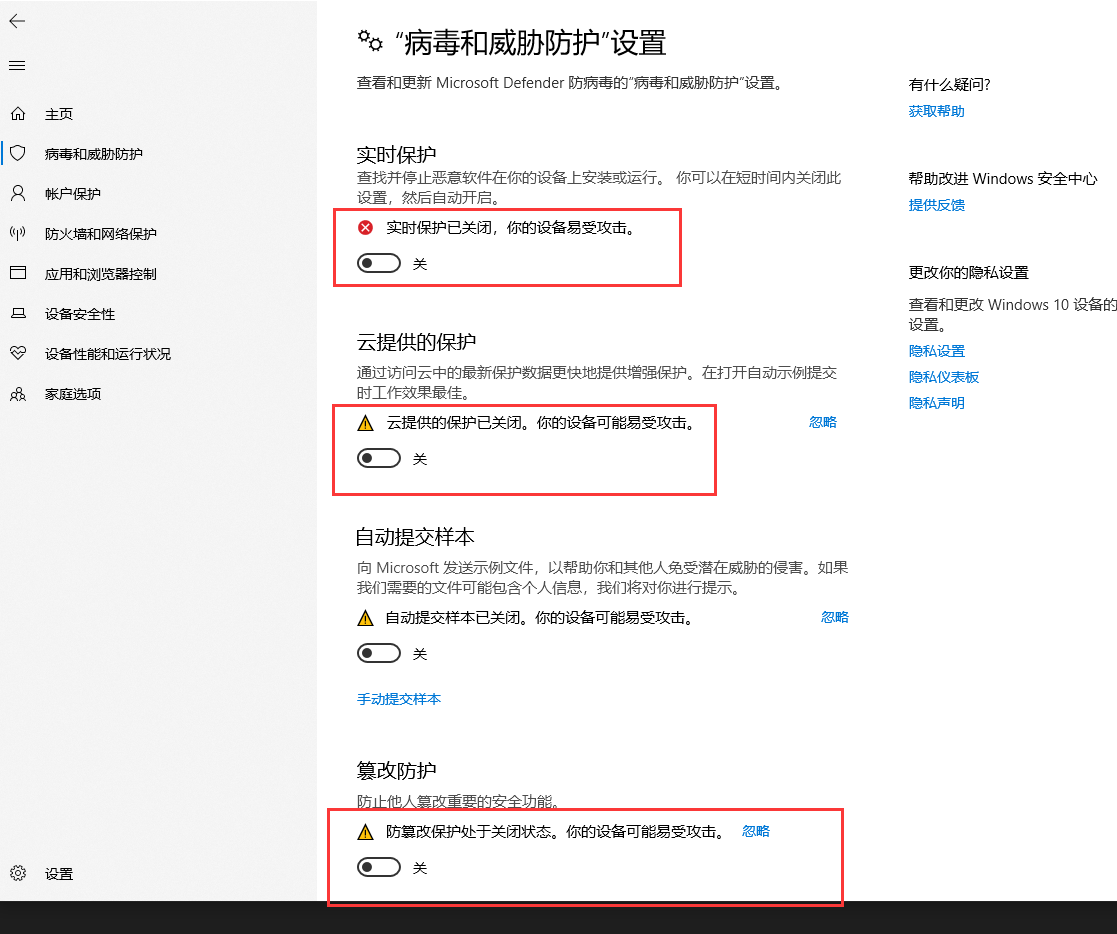1117x934 pixels.
Task: Click the warning icon for 防篡改保护
Action: [x=365, y=832]
